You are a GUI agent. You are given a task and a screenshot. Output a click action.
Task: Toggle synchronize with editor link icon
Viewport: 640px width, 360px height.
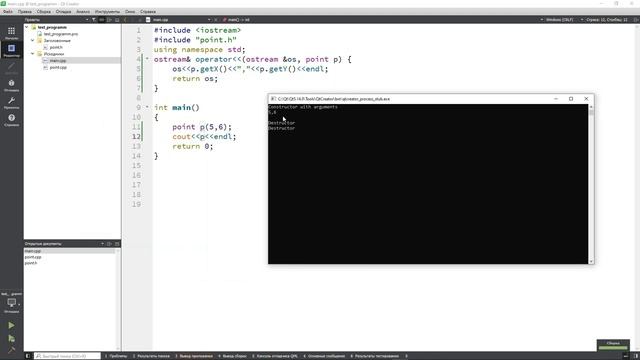(x=102, y=20)
